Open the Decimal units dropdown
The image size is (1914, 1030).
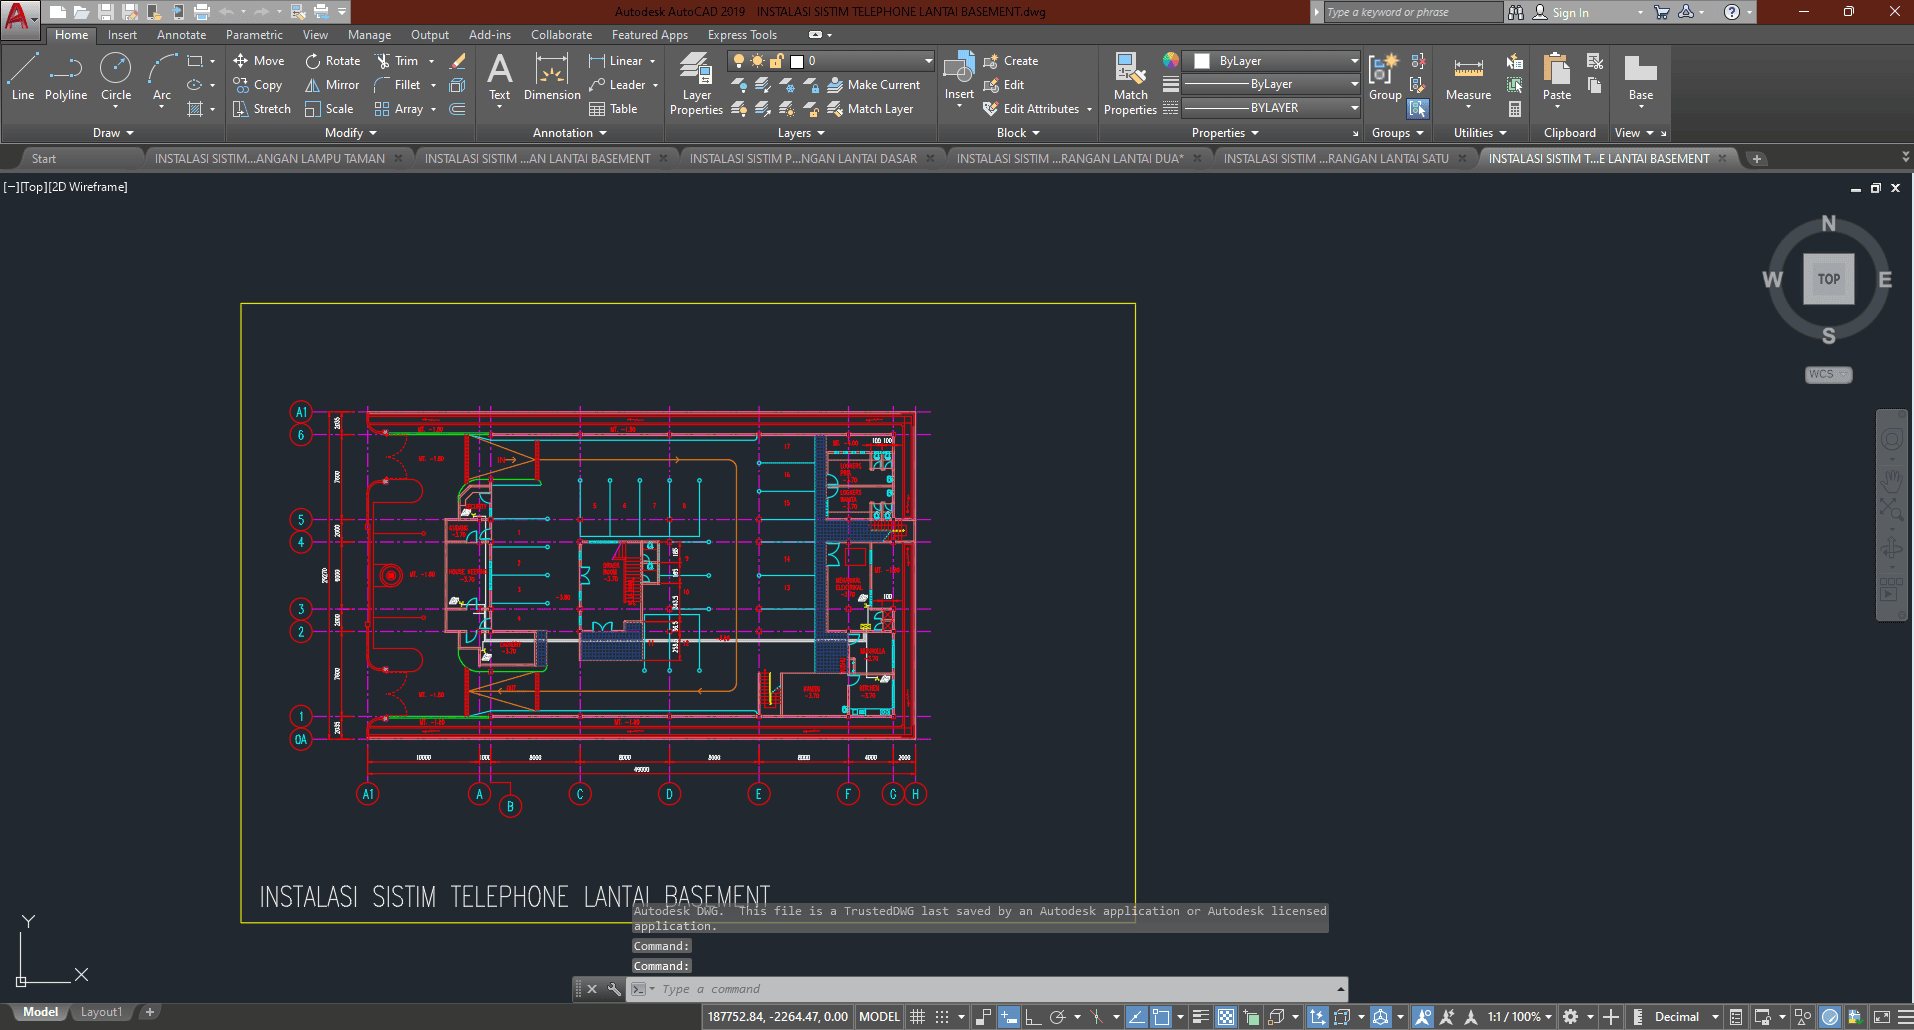tap(1715, 1017)
